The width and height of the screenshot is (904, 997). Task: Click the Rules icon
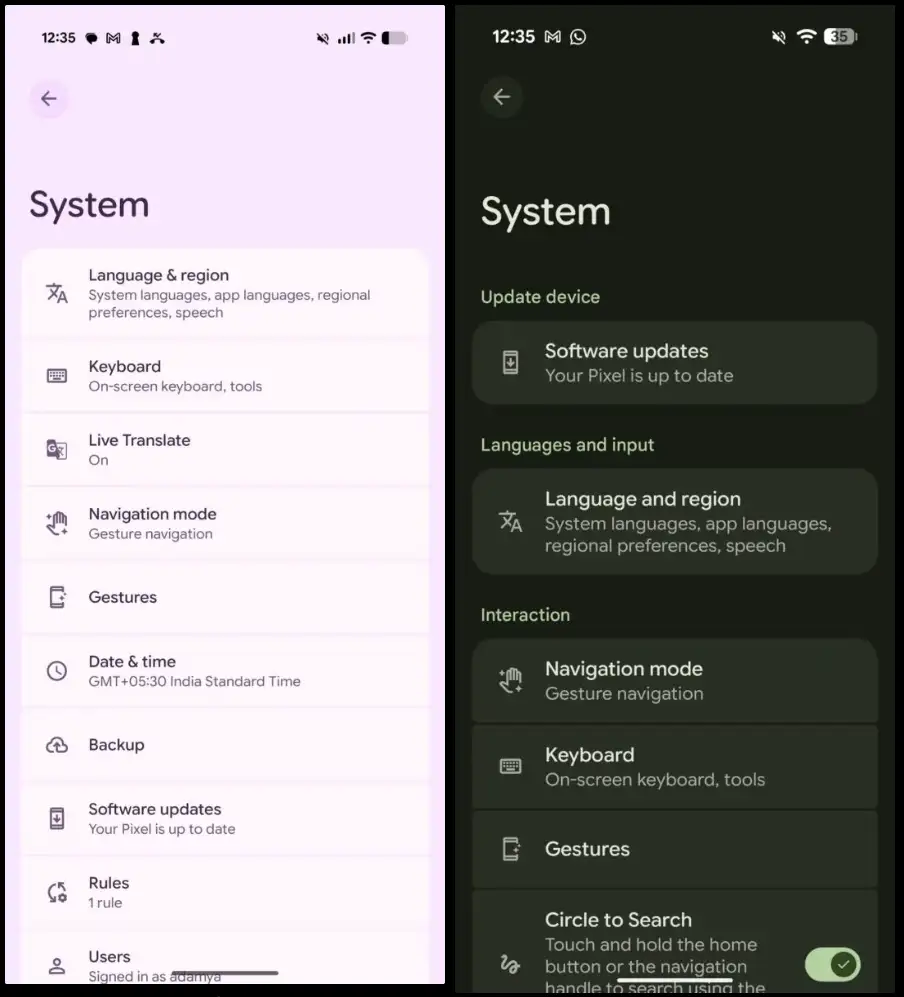tap(57, 892)
